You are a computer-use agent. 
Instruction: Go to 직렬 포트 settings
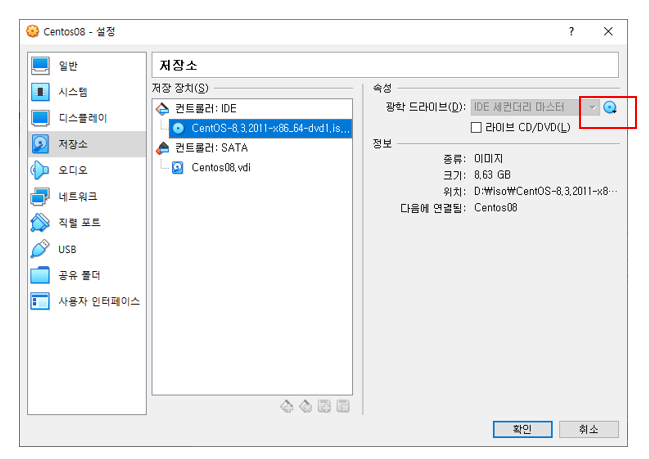coord(87,223)
